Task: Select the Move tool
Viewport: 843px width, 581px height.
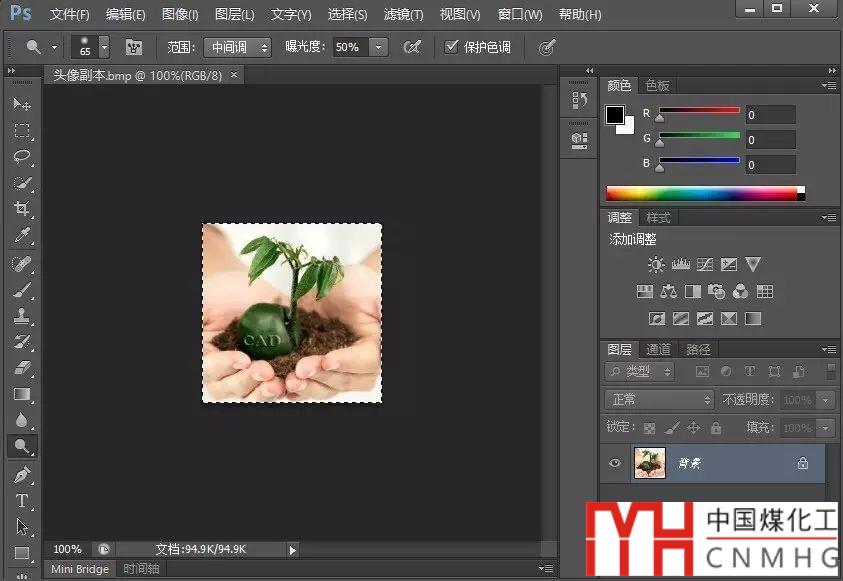Action: click(x=22, y=104)
